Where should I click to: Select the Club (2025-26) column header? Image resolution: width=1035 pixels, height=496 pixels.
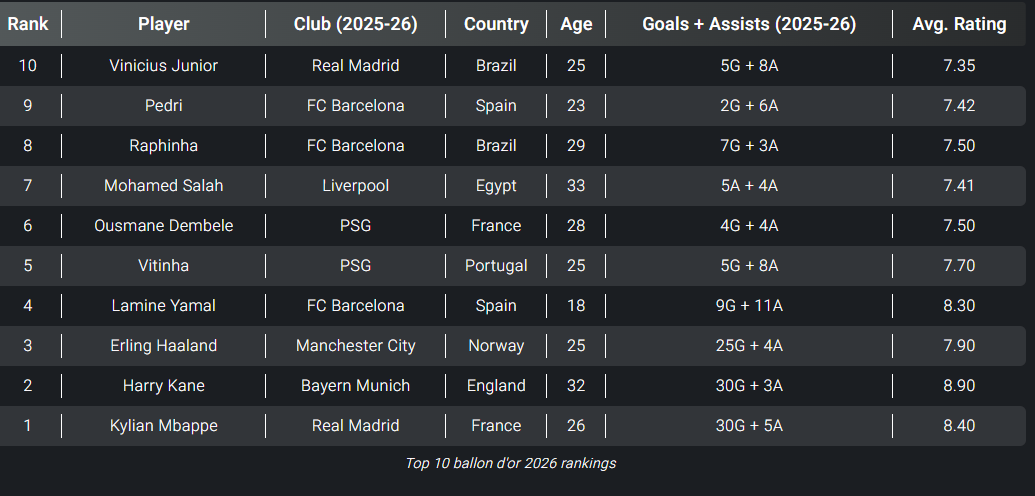(x=355, y=24)
